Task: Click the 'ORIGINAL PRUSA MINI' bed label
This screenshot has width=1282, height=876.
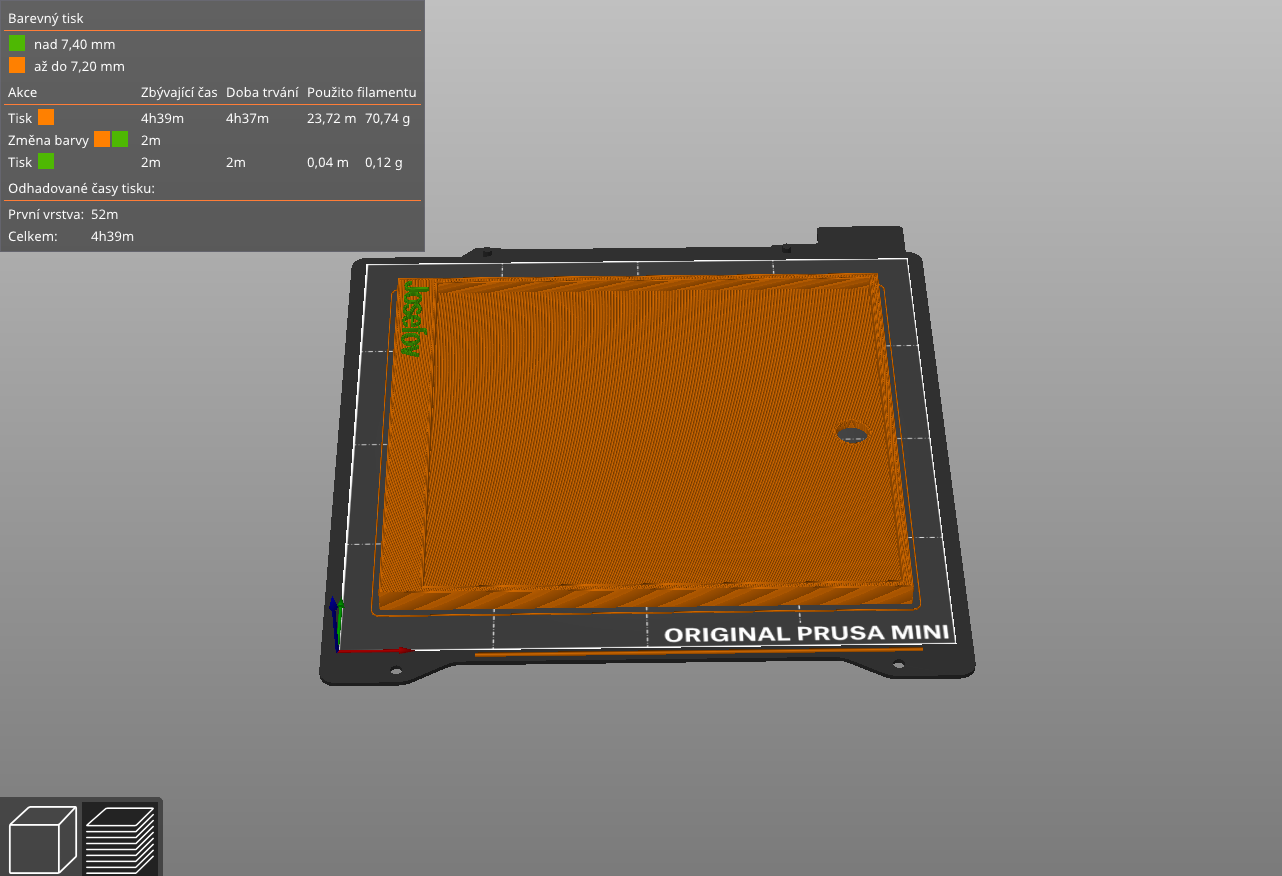Action: tap(806, 634)
